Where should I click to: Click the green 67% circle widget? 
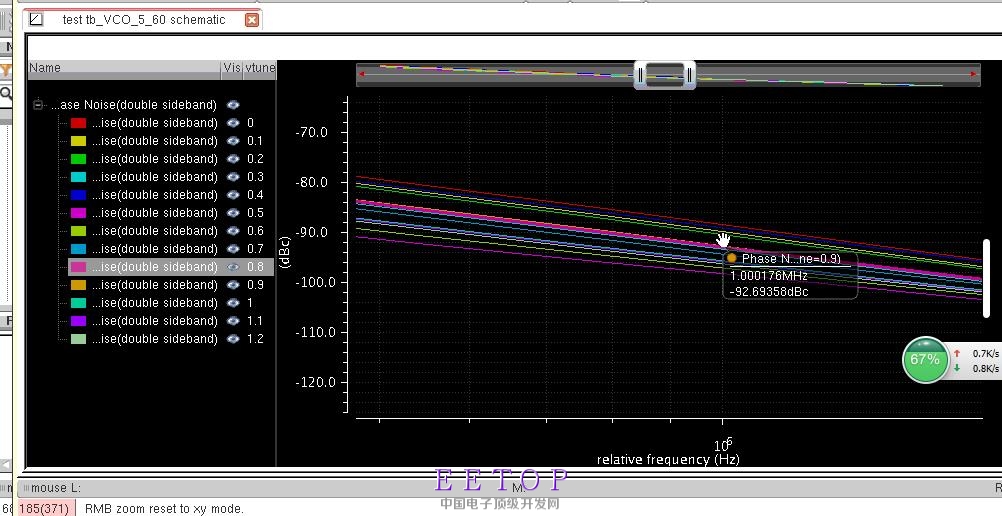point(926,360)
